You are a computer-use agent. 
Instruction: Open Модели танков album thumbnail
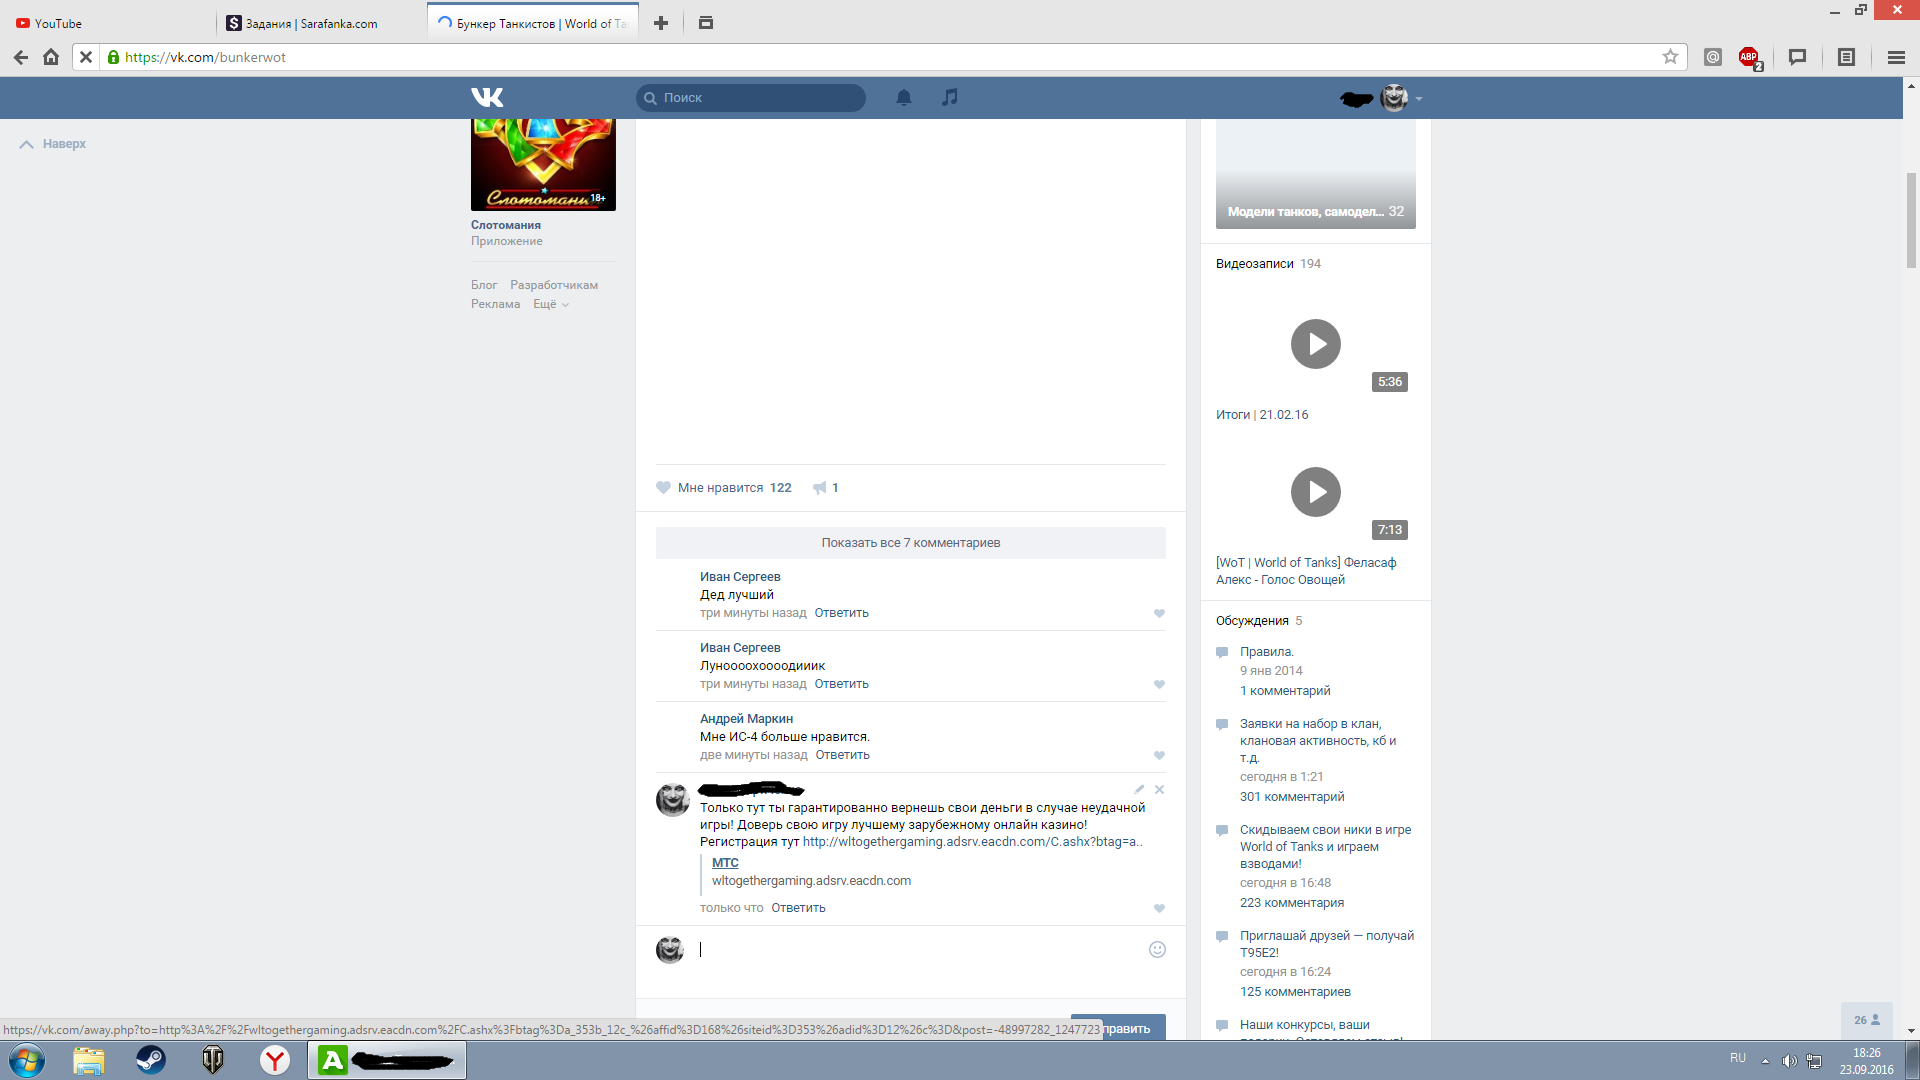coord(1315,174)
